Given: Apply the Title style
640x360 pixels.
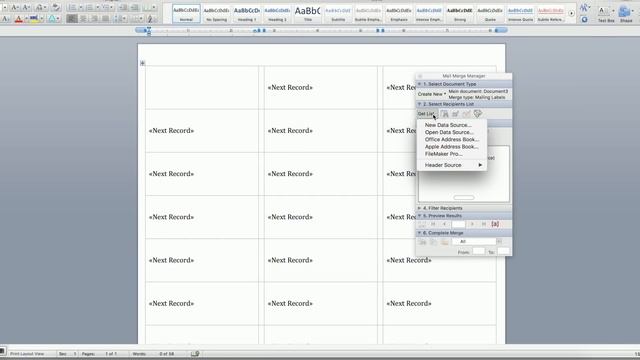Looking at the screenshot, I should 307,13.
